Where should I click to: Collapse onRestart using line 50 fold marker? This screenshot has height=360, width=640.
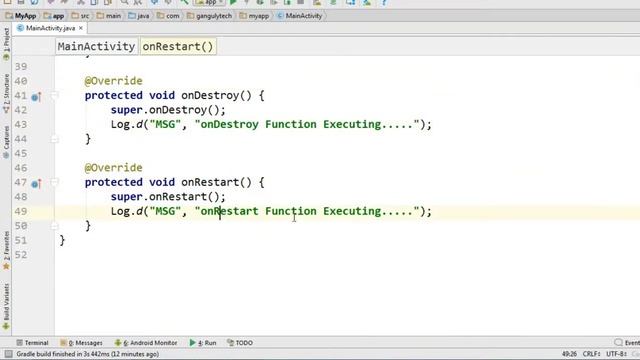[54, 226]
